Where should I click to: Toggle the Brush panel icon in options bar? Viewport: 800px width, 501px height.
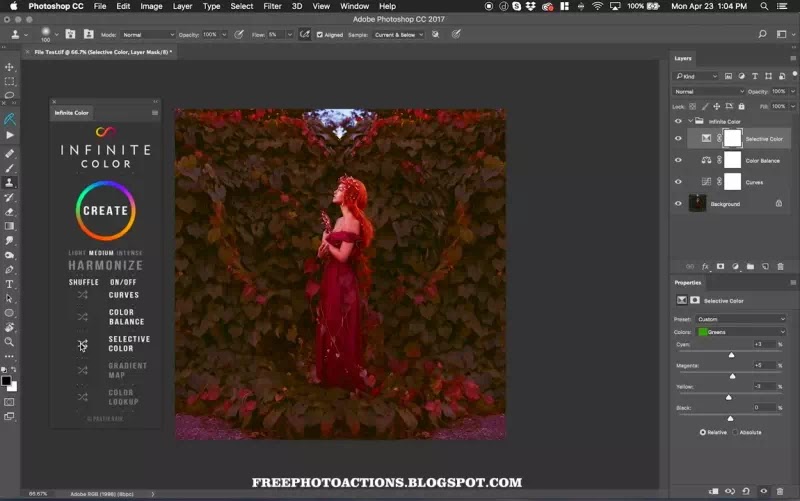pyautogui.click(x=70, y=34)
